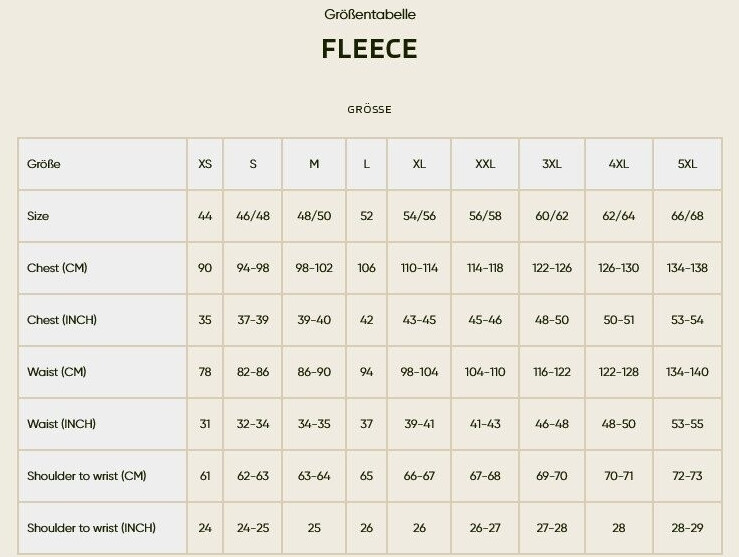Click the 5XL column header

687,164
